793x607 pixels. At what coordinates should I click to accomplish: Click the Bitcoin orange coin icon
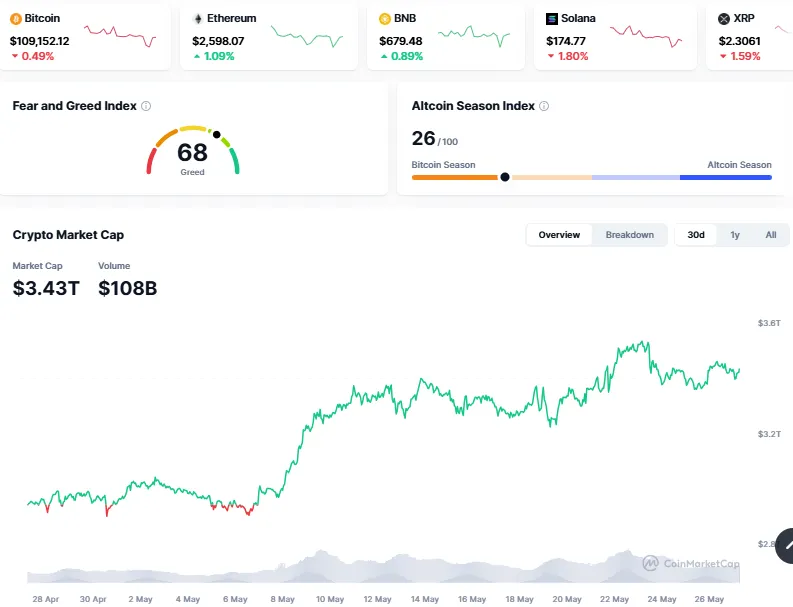pos(16,19)
